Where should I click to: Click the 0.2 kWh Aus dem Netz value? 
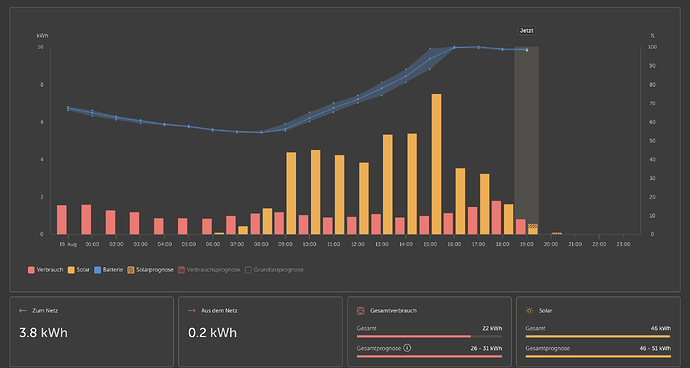[x=213, y=333]
